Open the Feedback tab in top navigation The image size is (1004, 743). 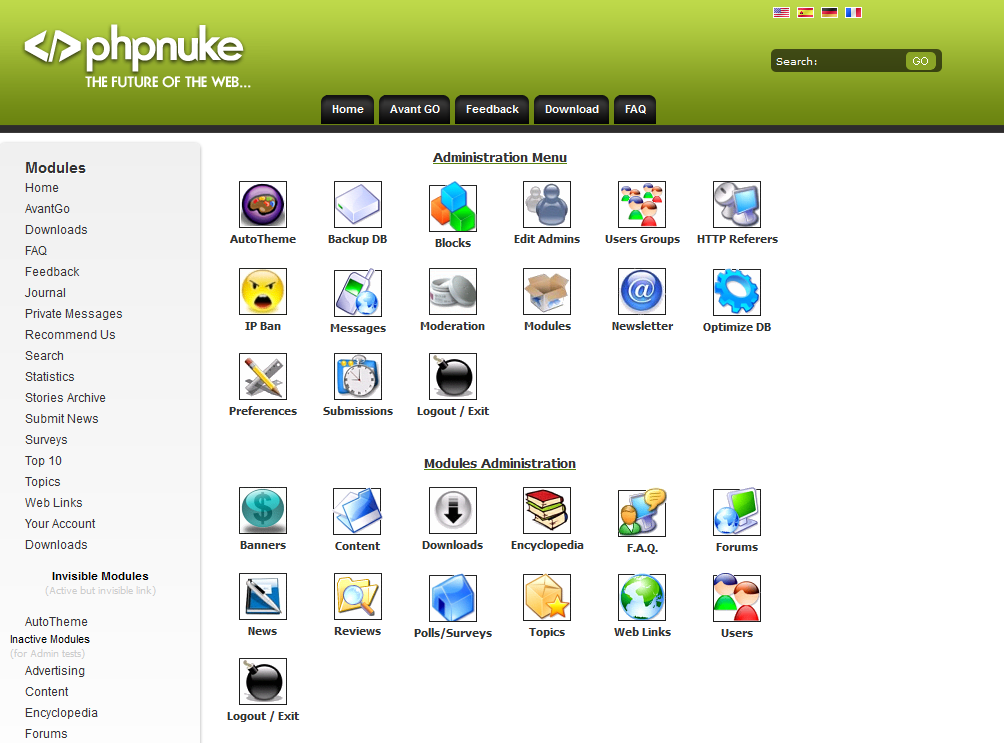[x=492, y=110]
